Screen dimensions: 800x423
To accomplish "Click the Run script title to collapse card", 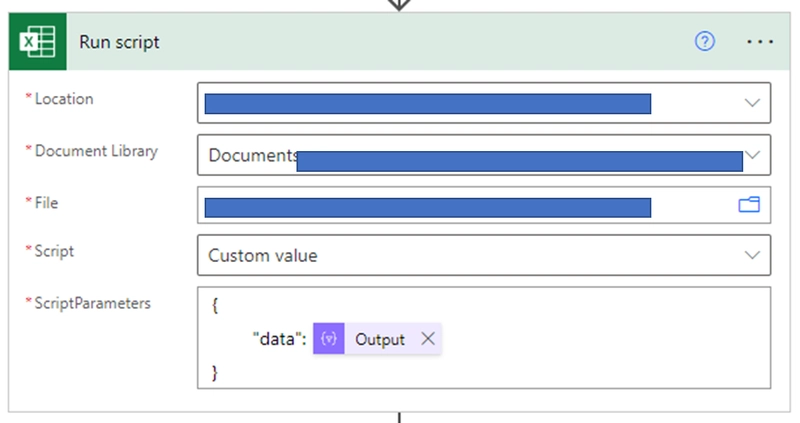I will click(119, 42).
